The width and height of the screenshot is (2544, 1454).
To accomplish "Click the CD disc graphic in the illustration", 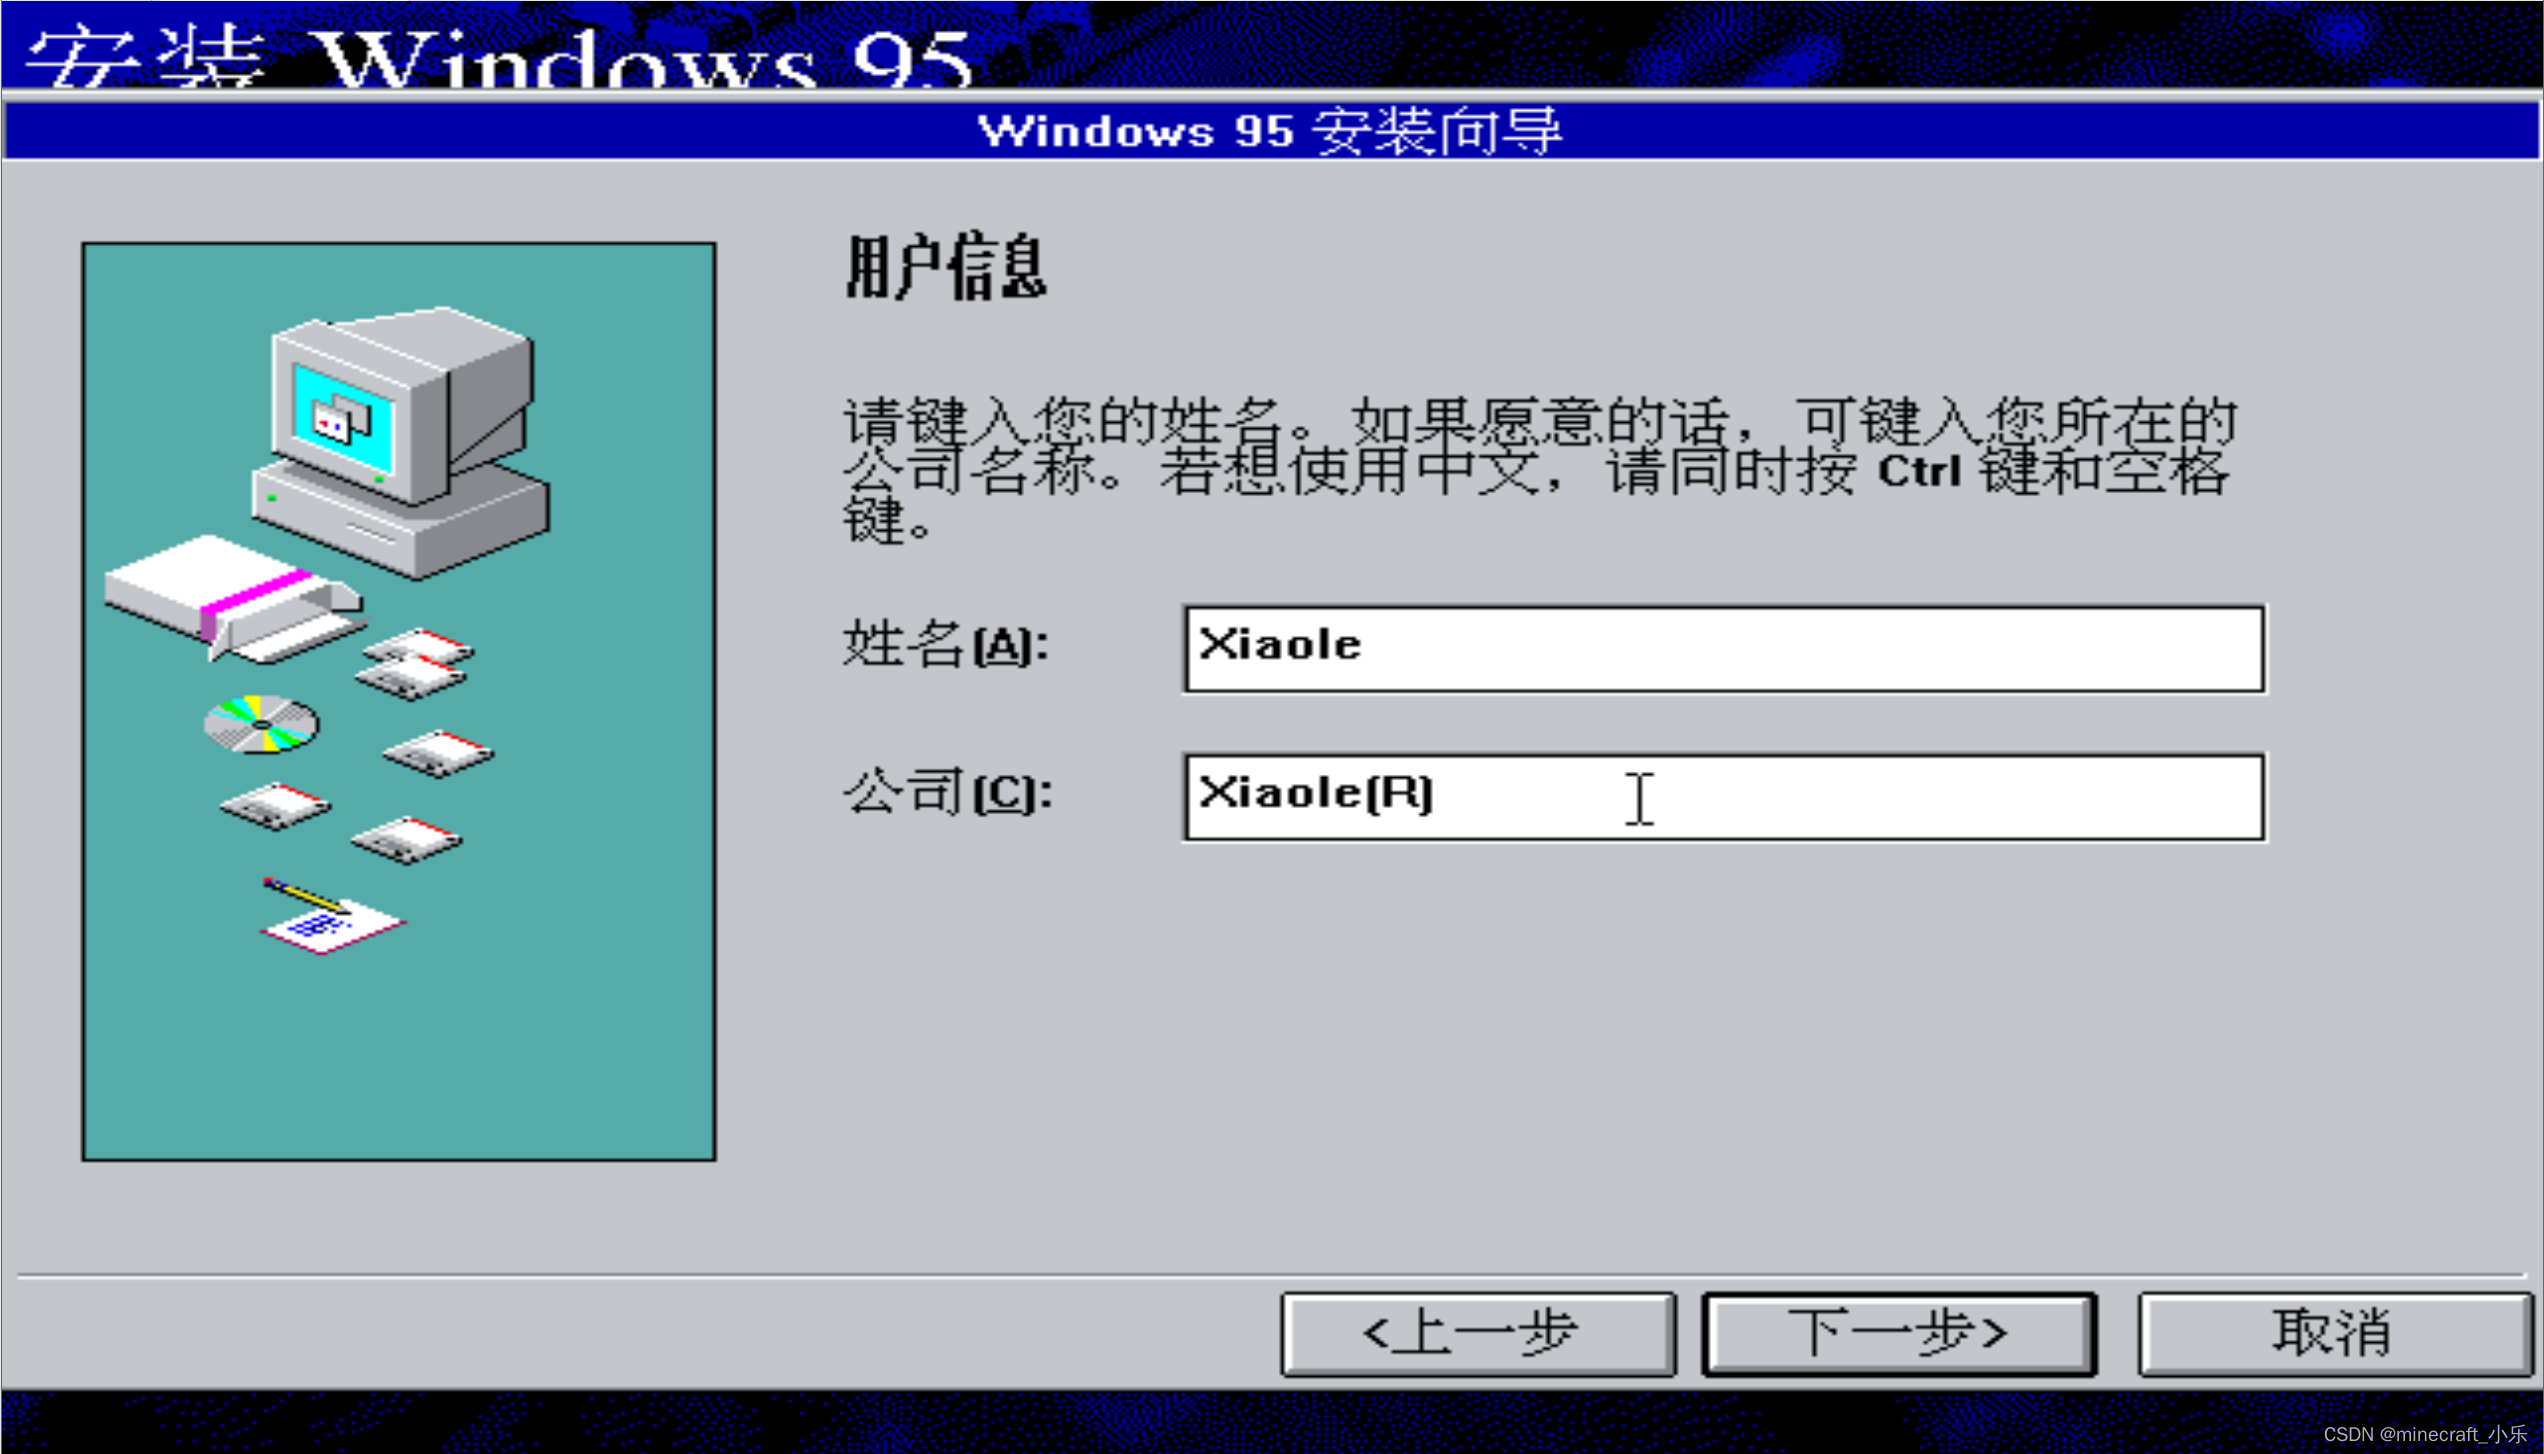I will (x=262, y=724).
